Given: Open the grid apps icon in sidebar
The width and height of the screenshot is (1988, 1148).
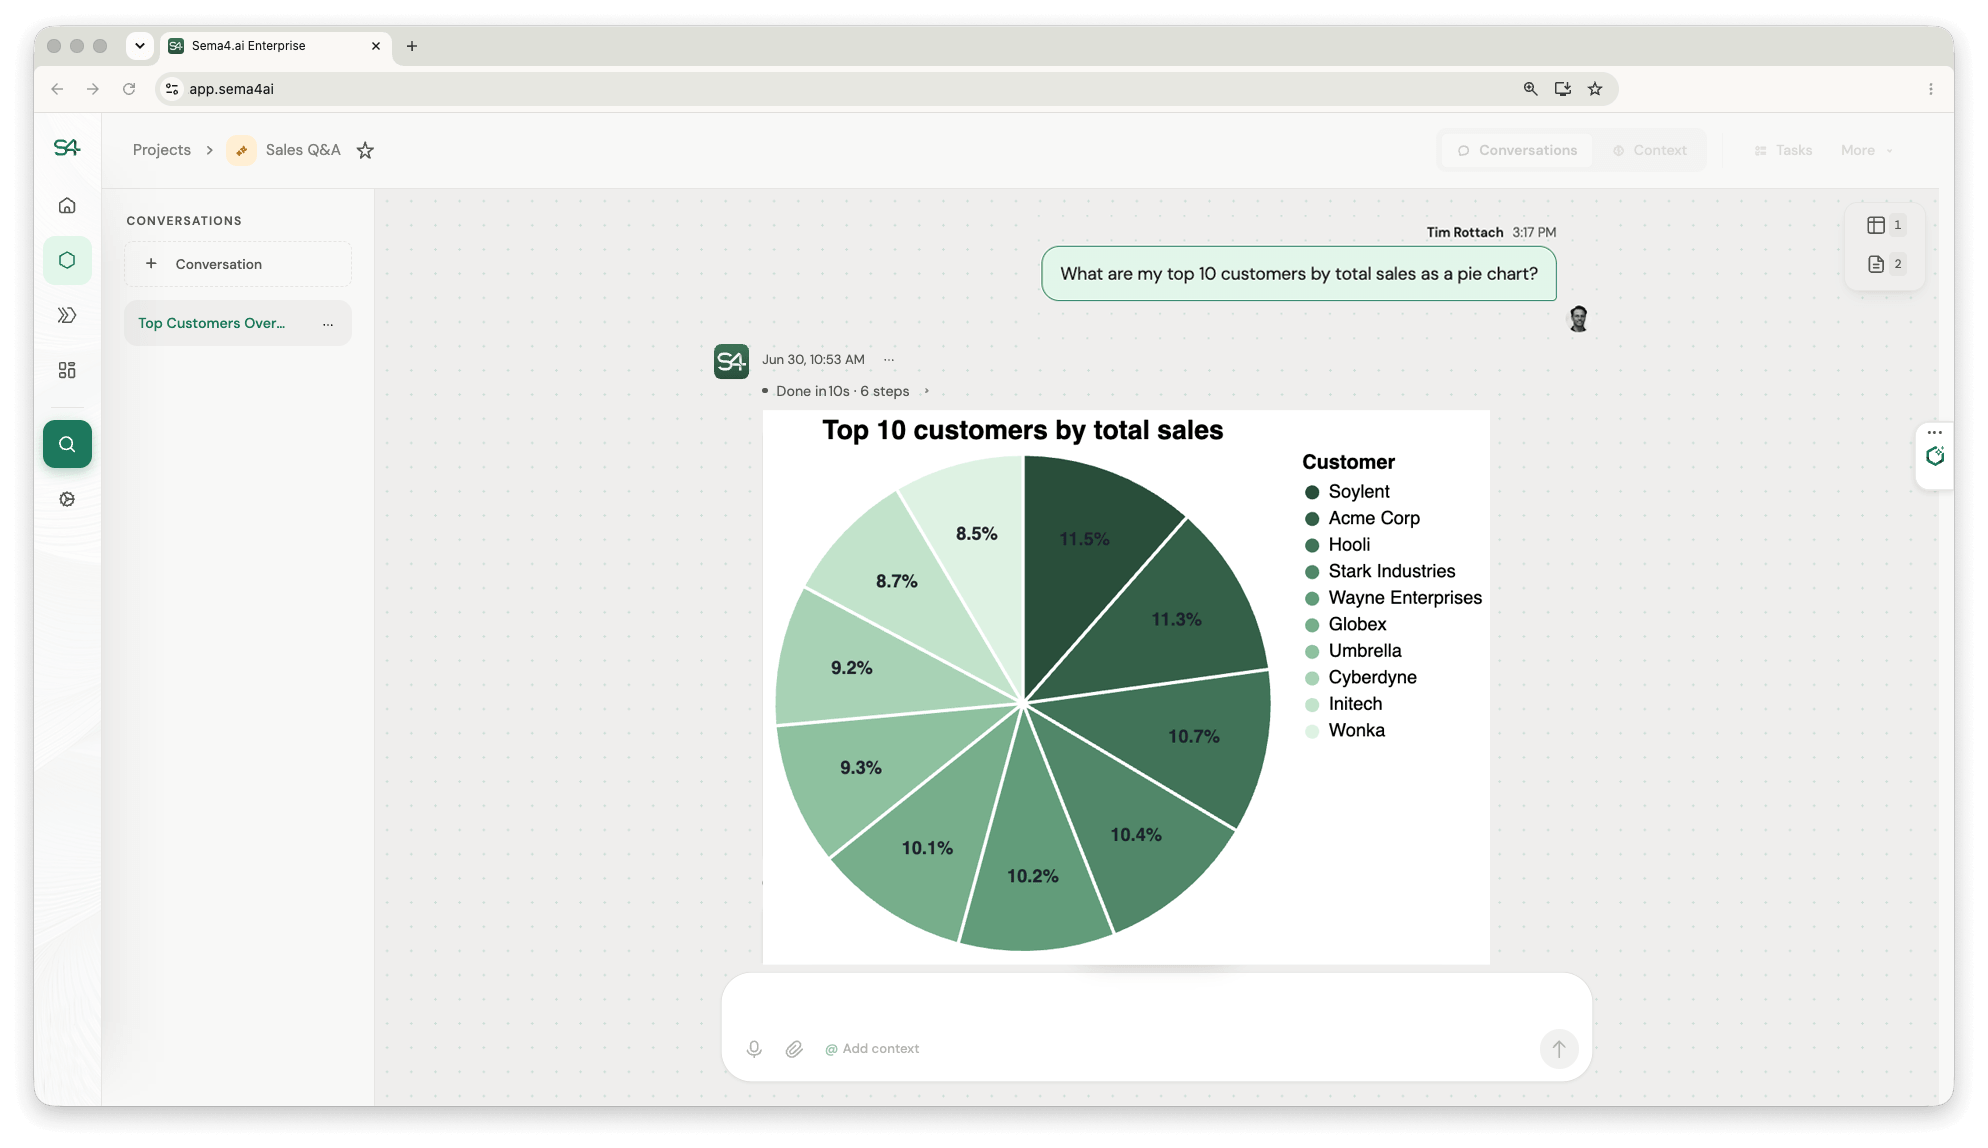Looking at the screenshot, I should (x=67, y=370).
